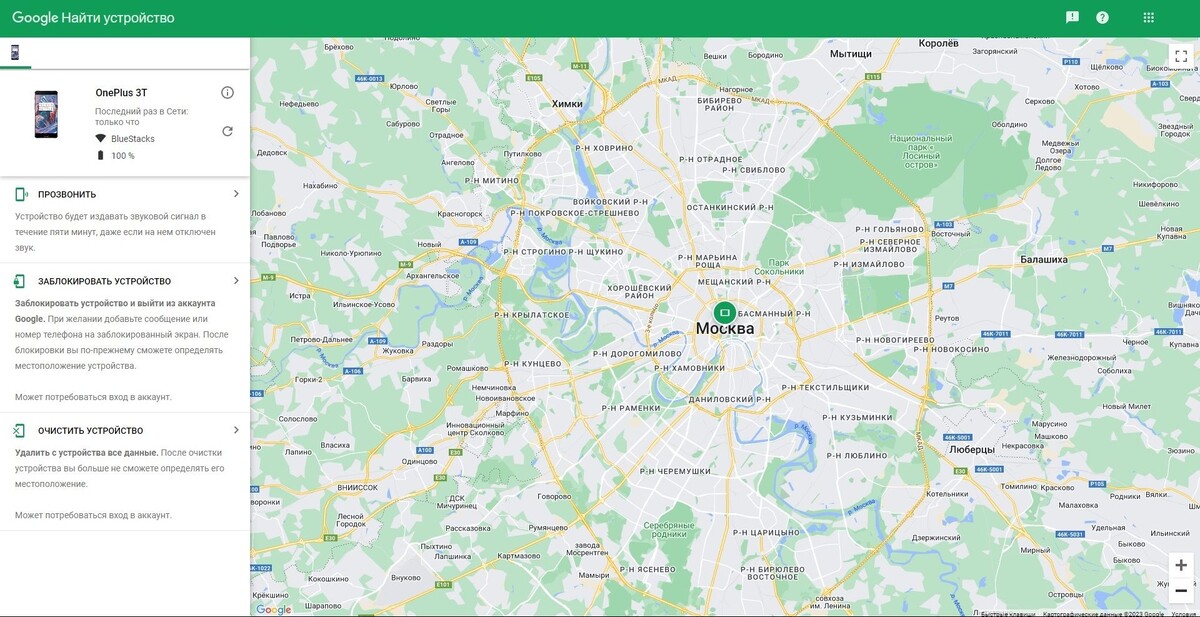The width and height of the screenshot is (1200, 617).
Task: Click the Р-Н ИЗМАЙЛОВО district label
Action: (871, 264)
